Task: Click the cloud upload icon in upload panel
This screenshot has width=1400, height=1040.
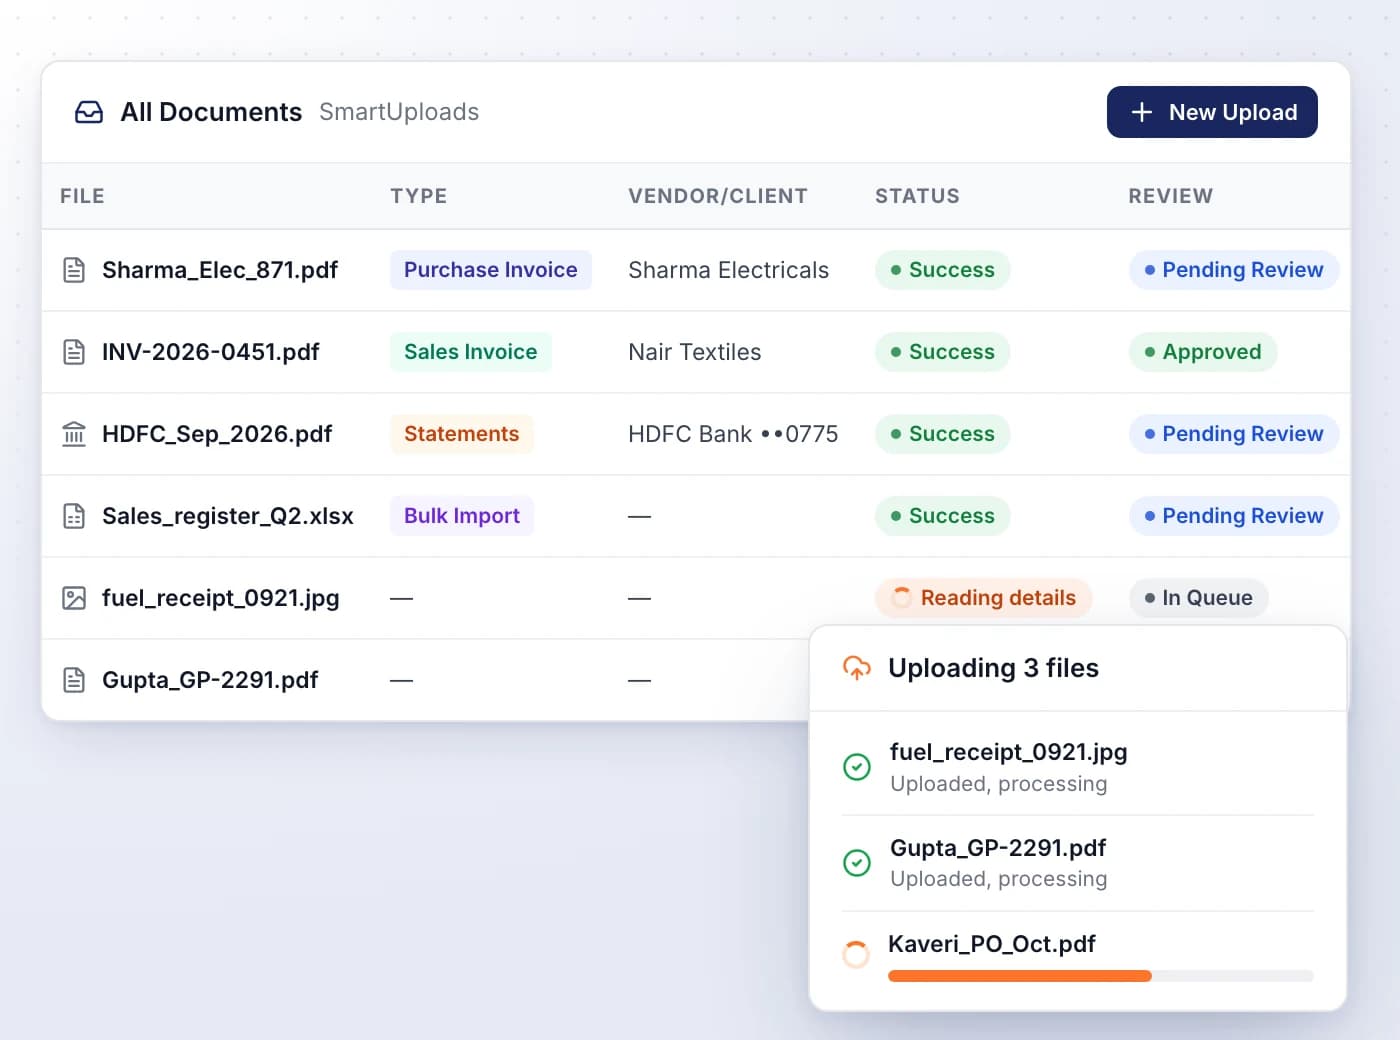Action: coord(857,668)
